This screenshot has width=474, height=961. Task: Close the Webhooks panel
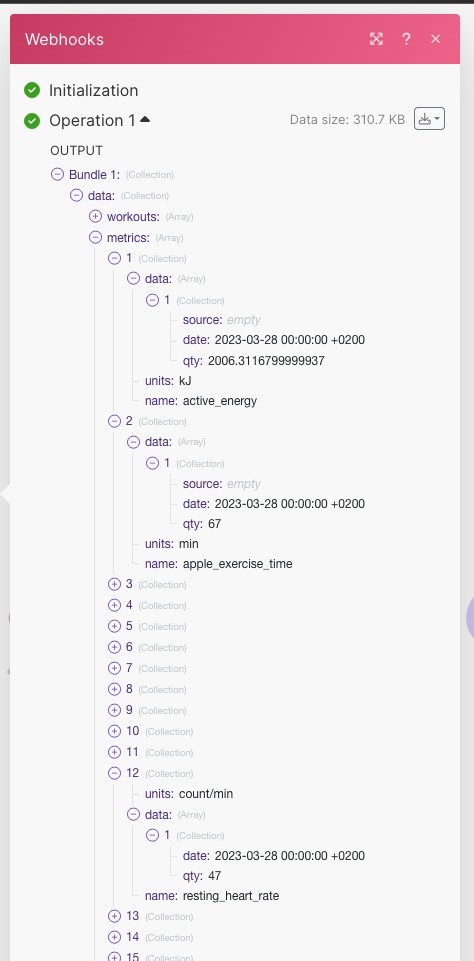[x=435, y=39]
